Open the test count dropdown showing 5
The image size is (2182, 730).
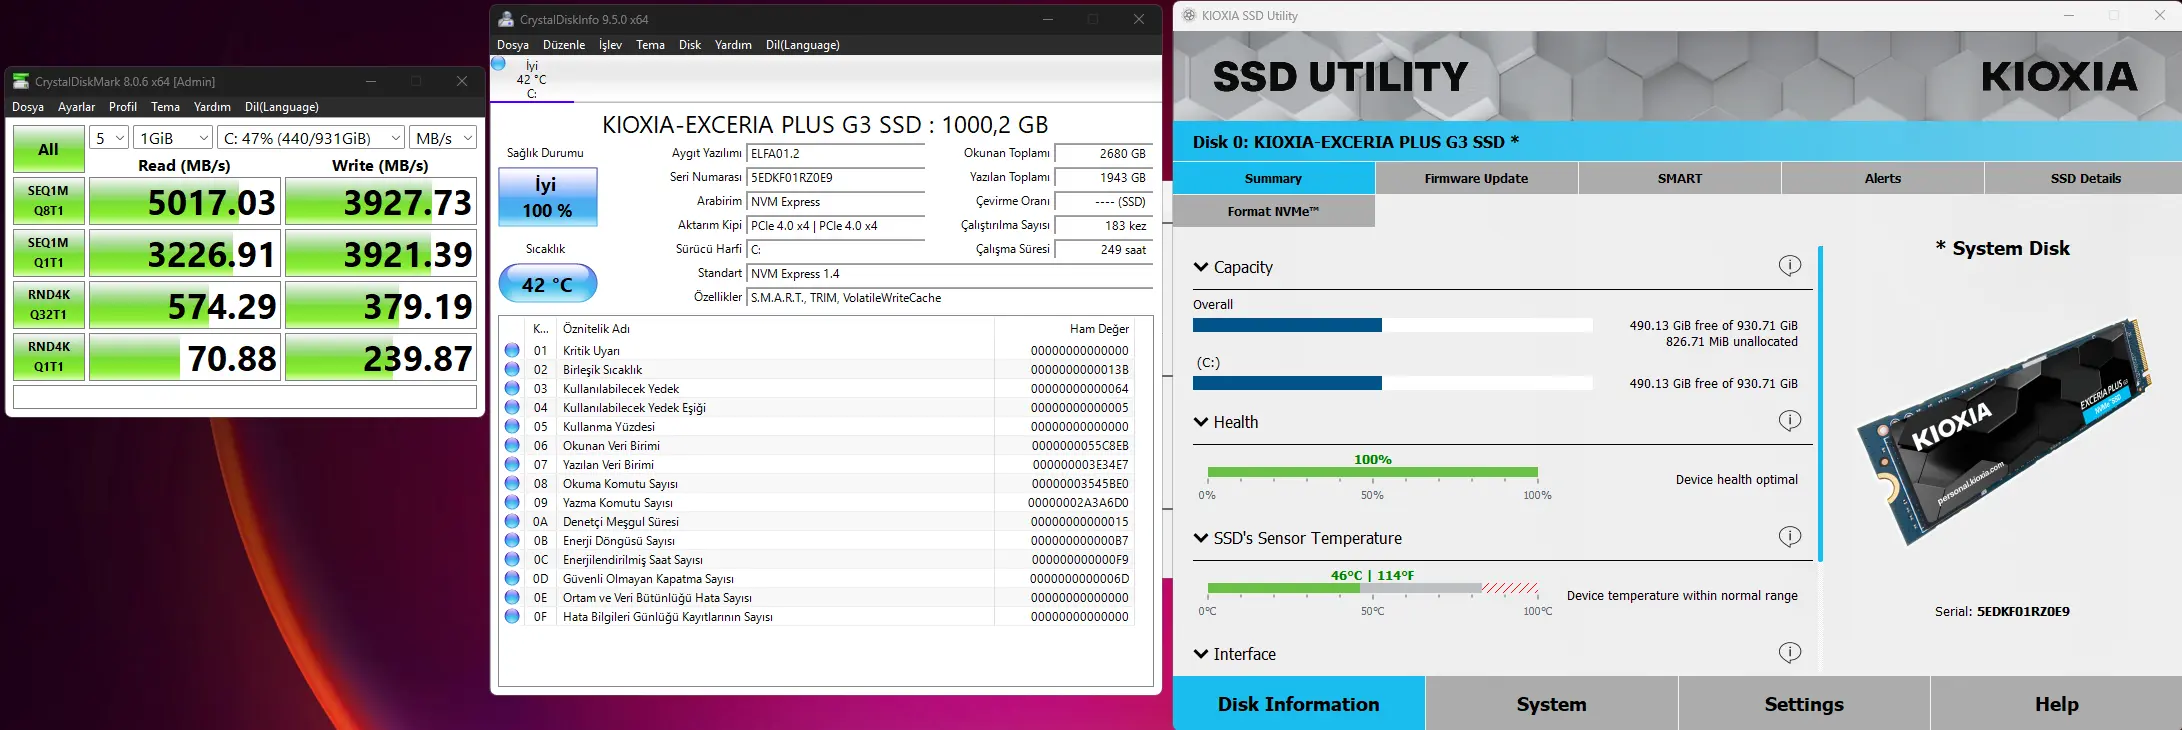(109, 138)
